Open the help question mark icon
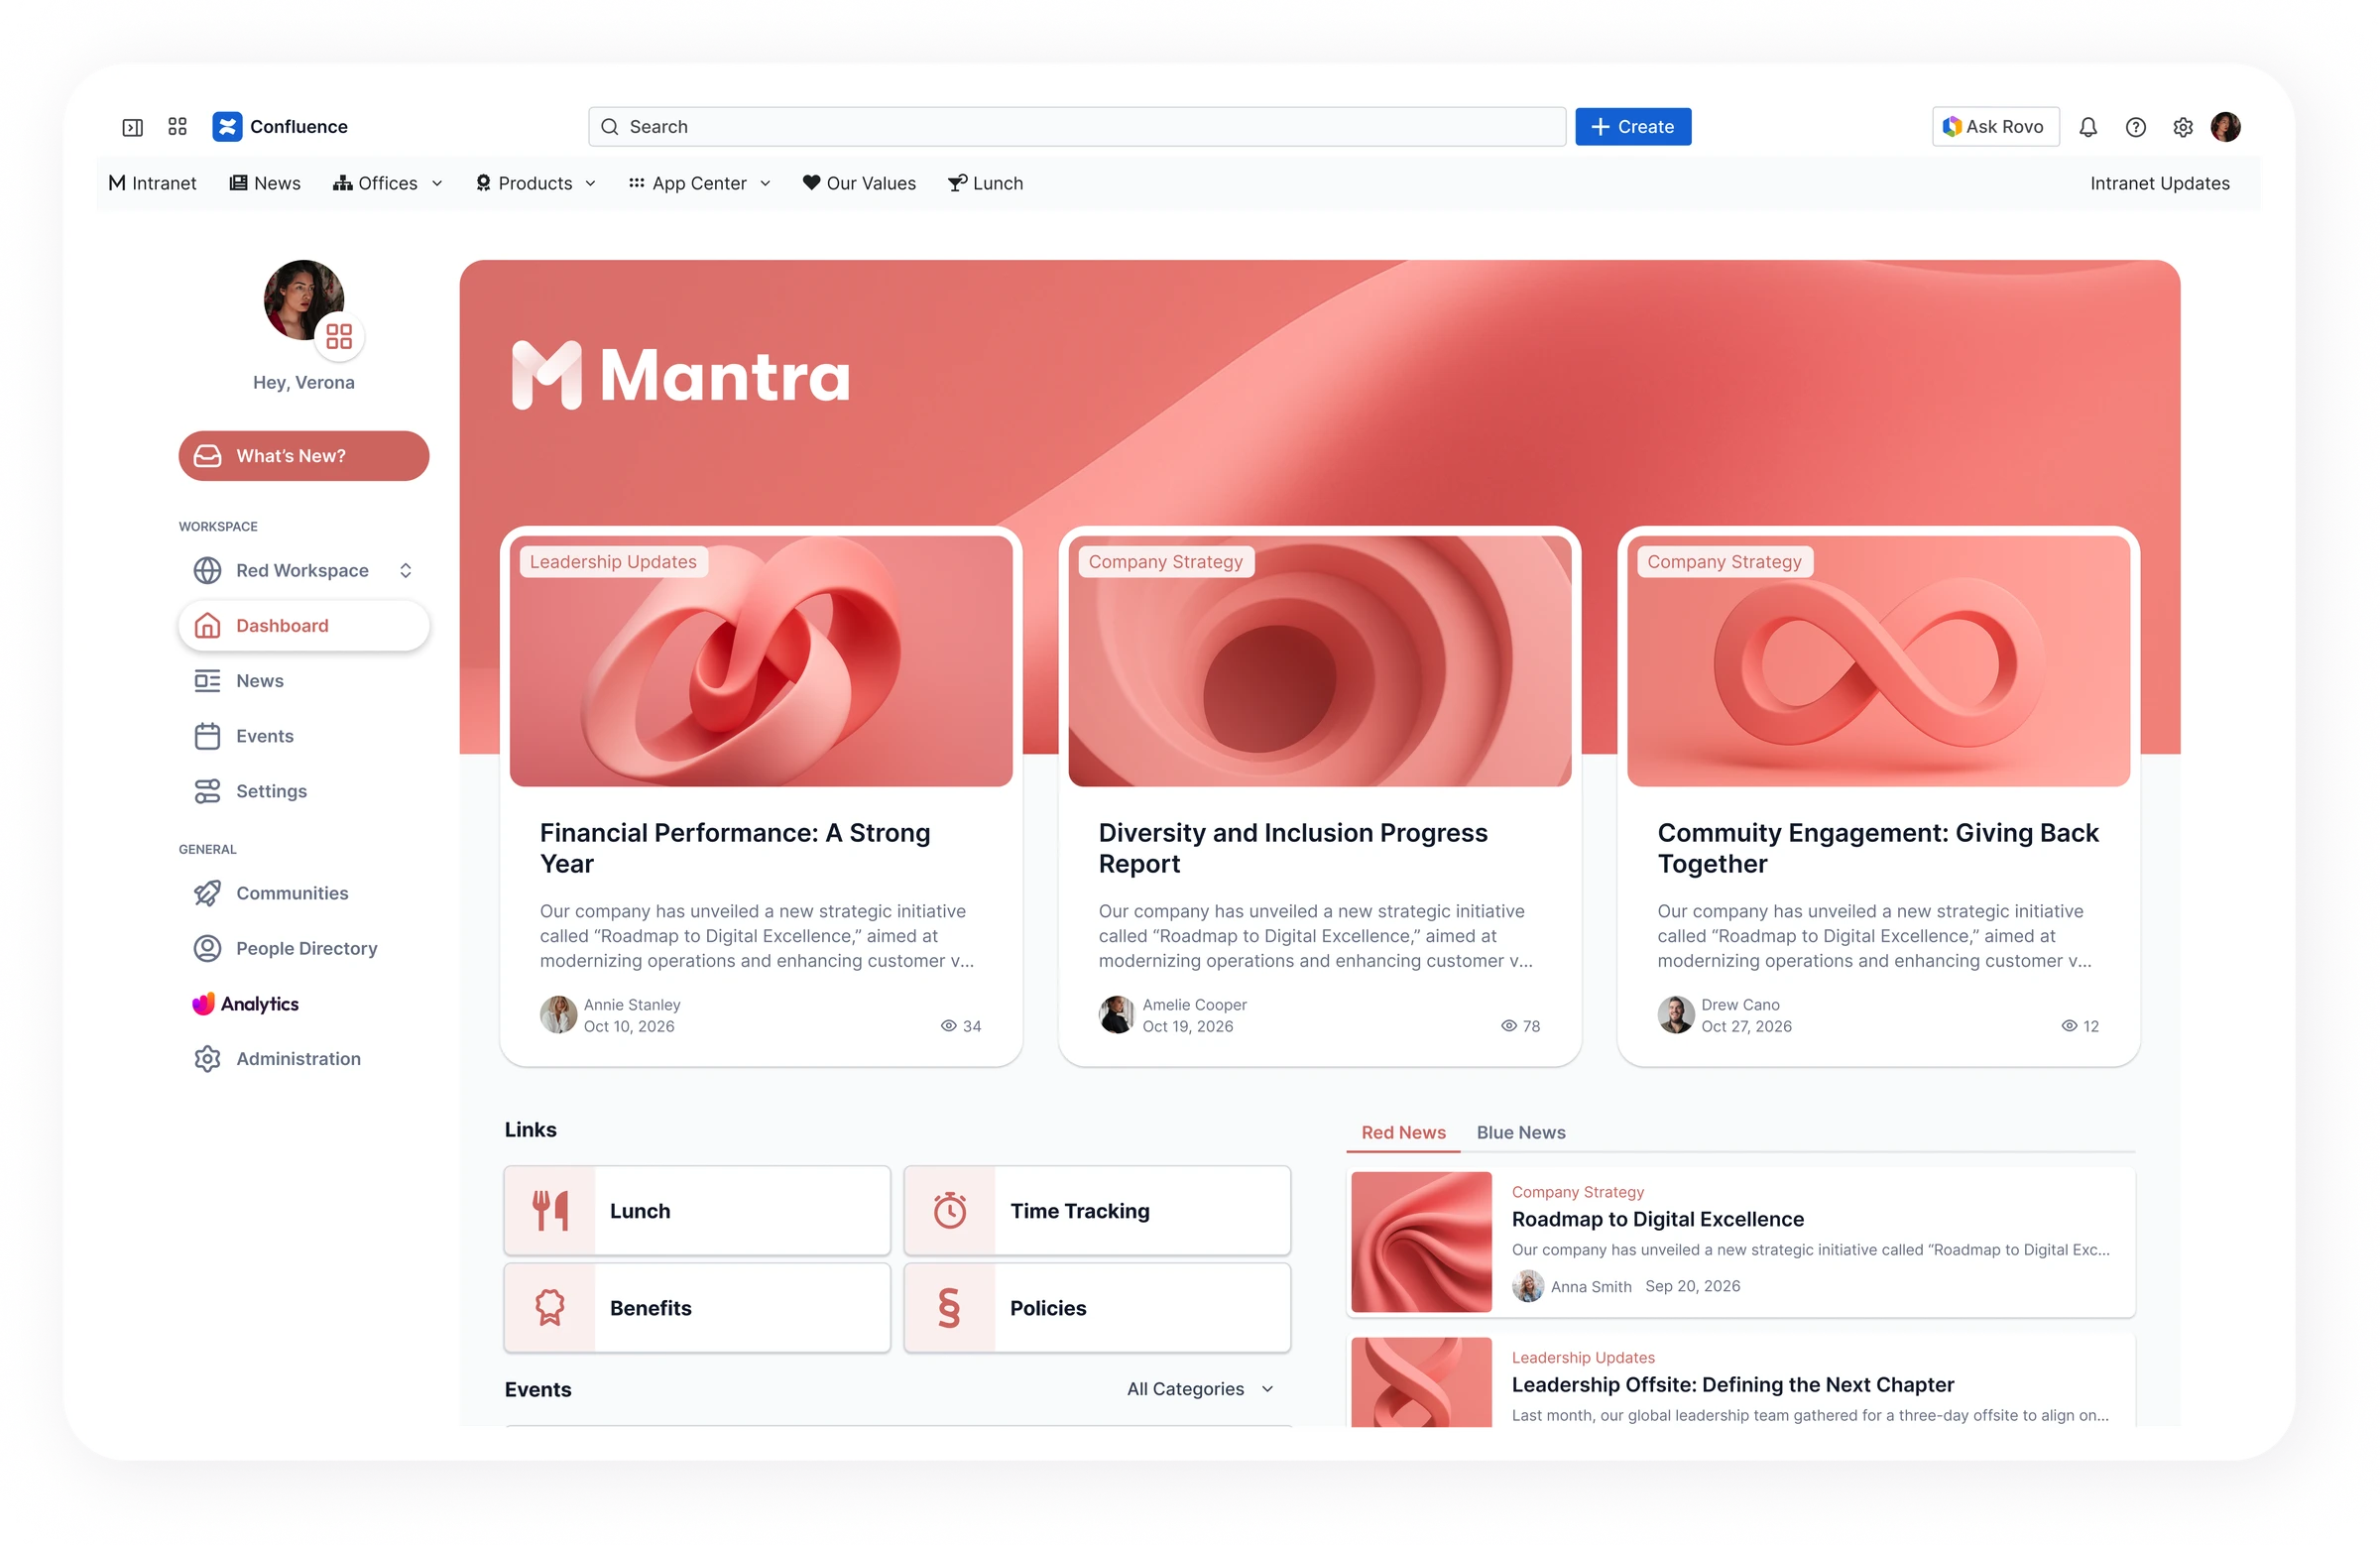2380x1545 pixels. click(2135, 127)
